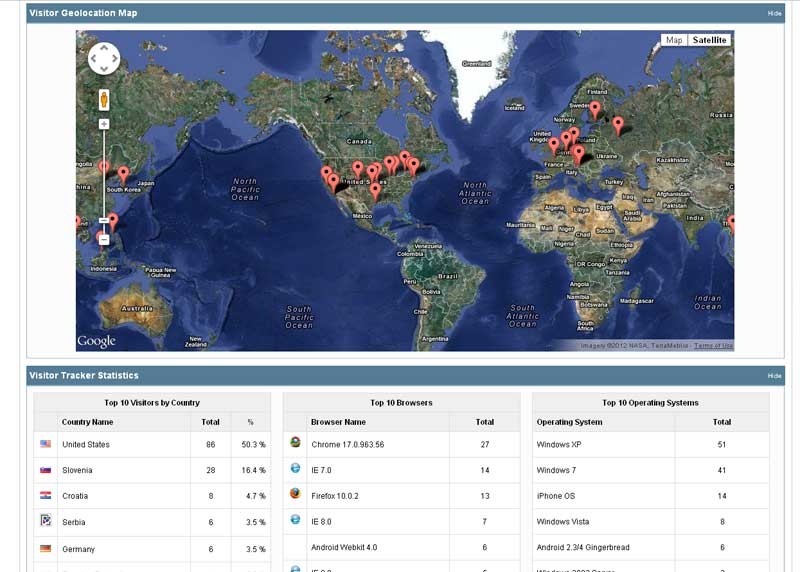Select the United States country row
This screenshot has height=572, width=800.
click(152, 444)
